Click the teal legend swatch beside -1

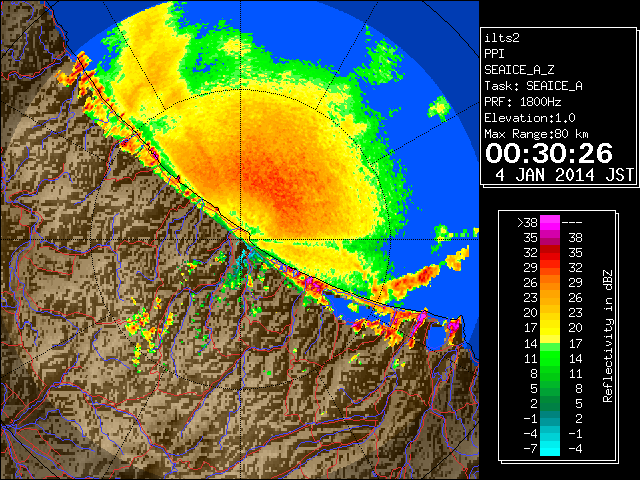click(x=550, y=418)
